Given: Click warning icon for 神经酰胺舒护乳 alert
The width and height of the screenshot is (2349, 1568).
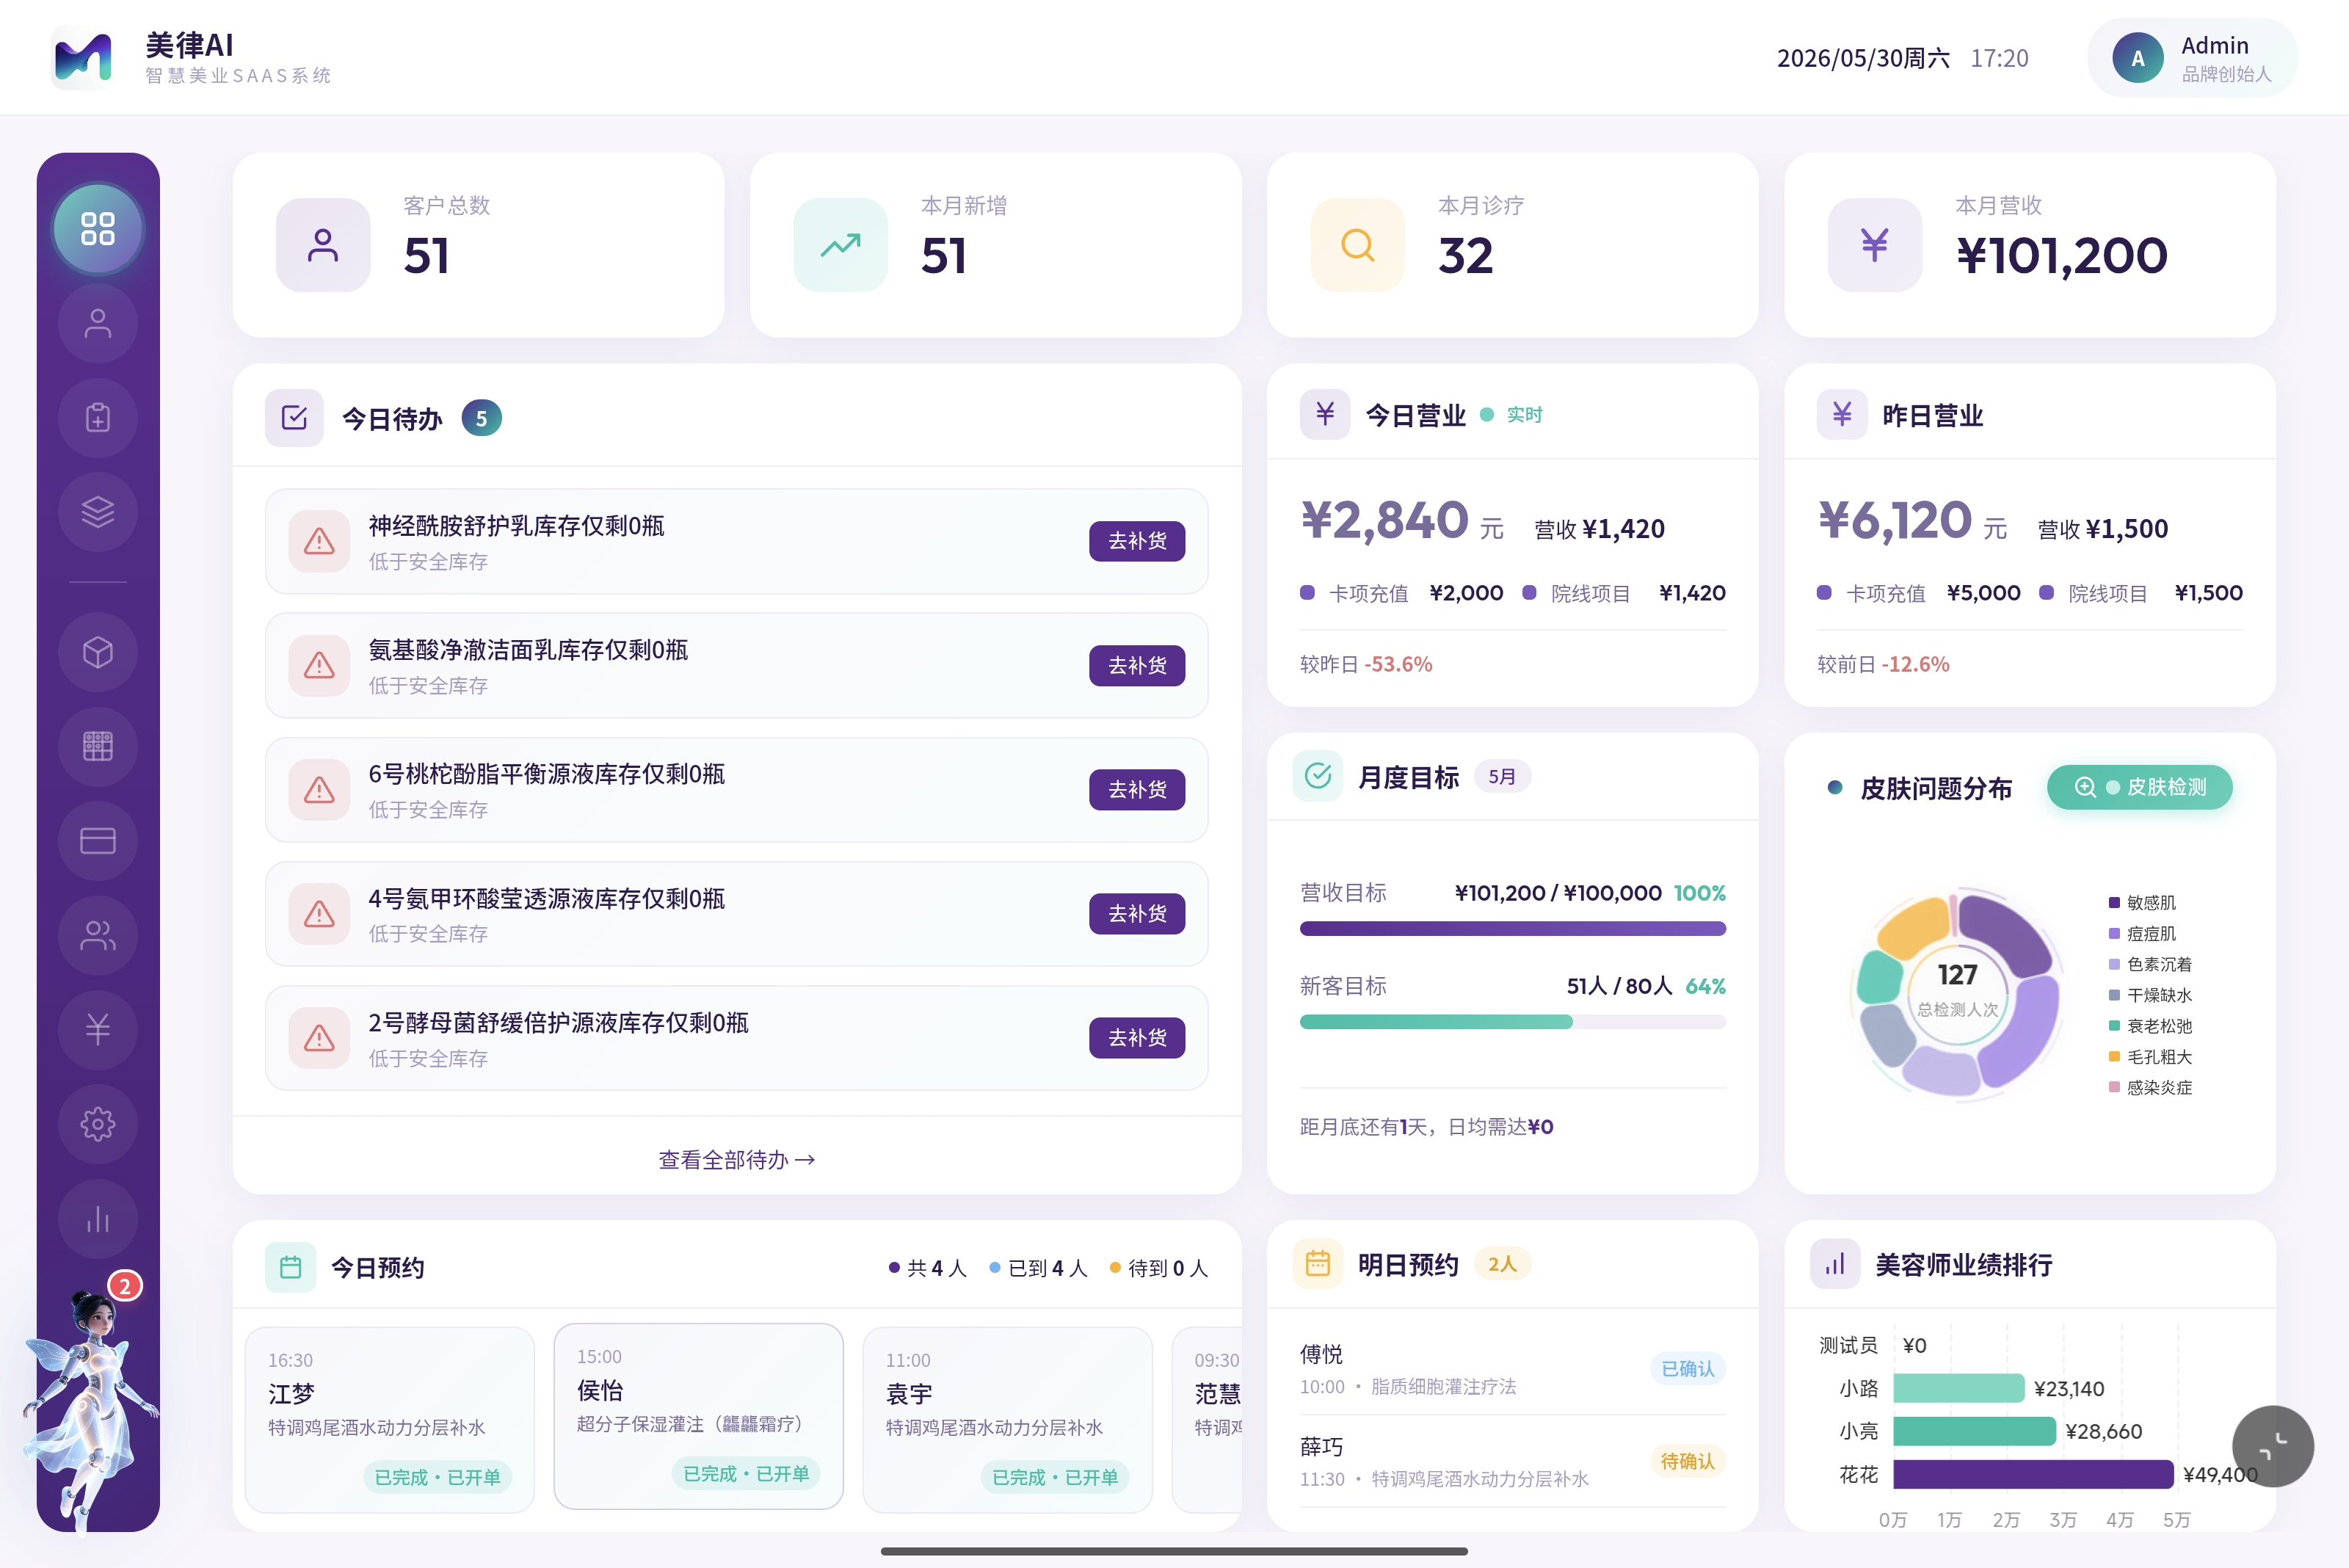Looking at the screenshot, I should [x=319, y=541].
